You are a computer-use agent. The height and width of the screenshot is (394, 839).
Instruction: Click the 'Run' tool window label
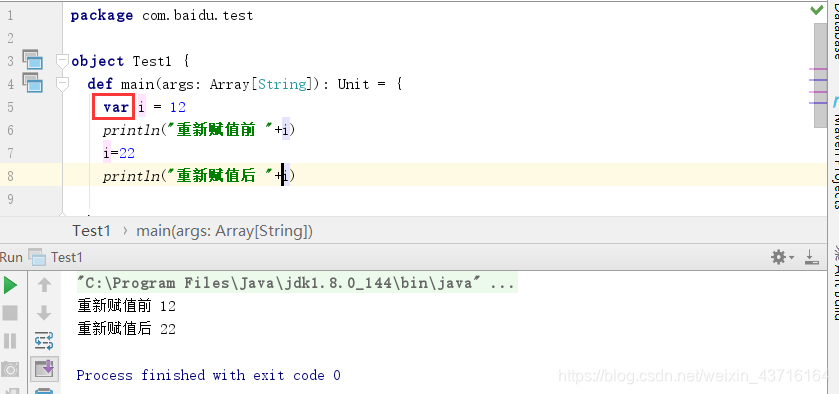point(11,257)
